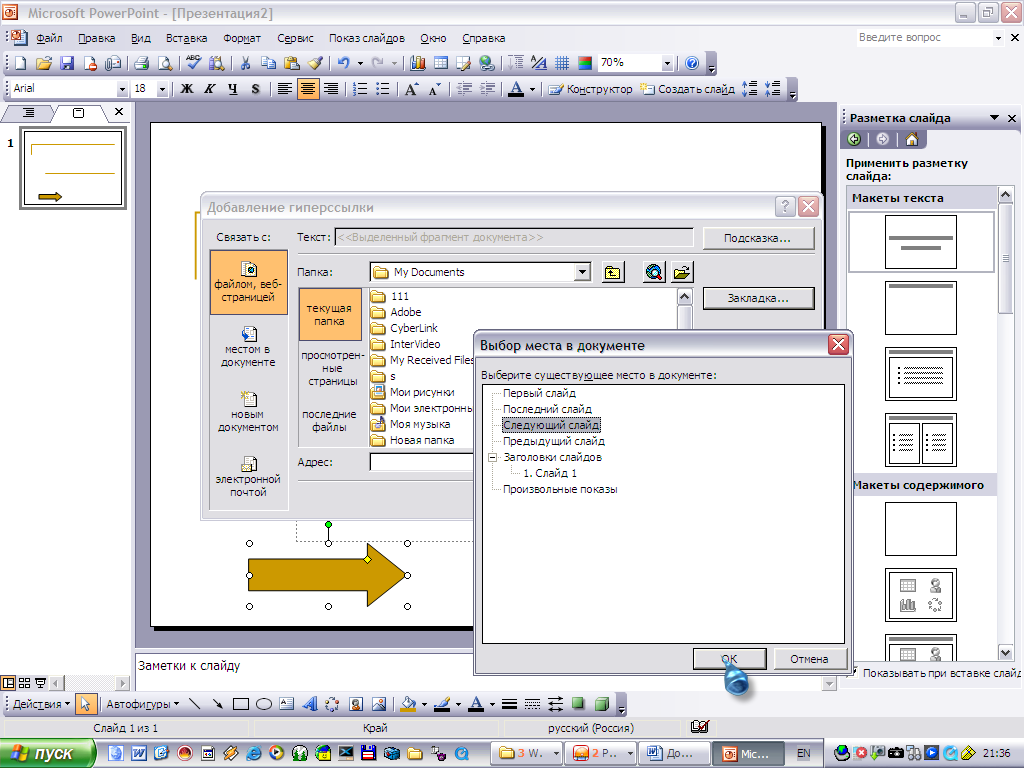Click the Decrease Font Size icon
Viewport: 1024px width, 768px height.
click(434, 89)
